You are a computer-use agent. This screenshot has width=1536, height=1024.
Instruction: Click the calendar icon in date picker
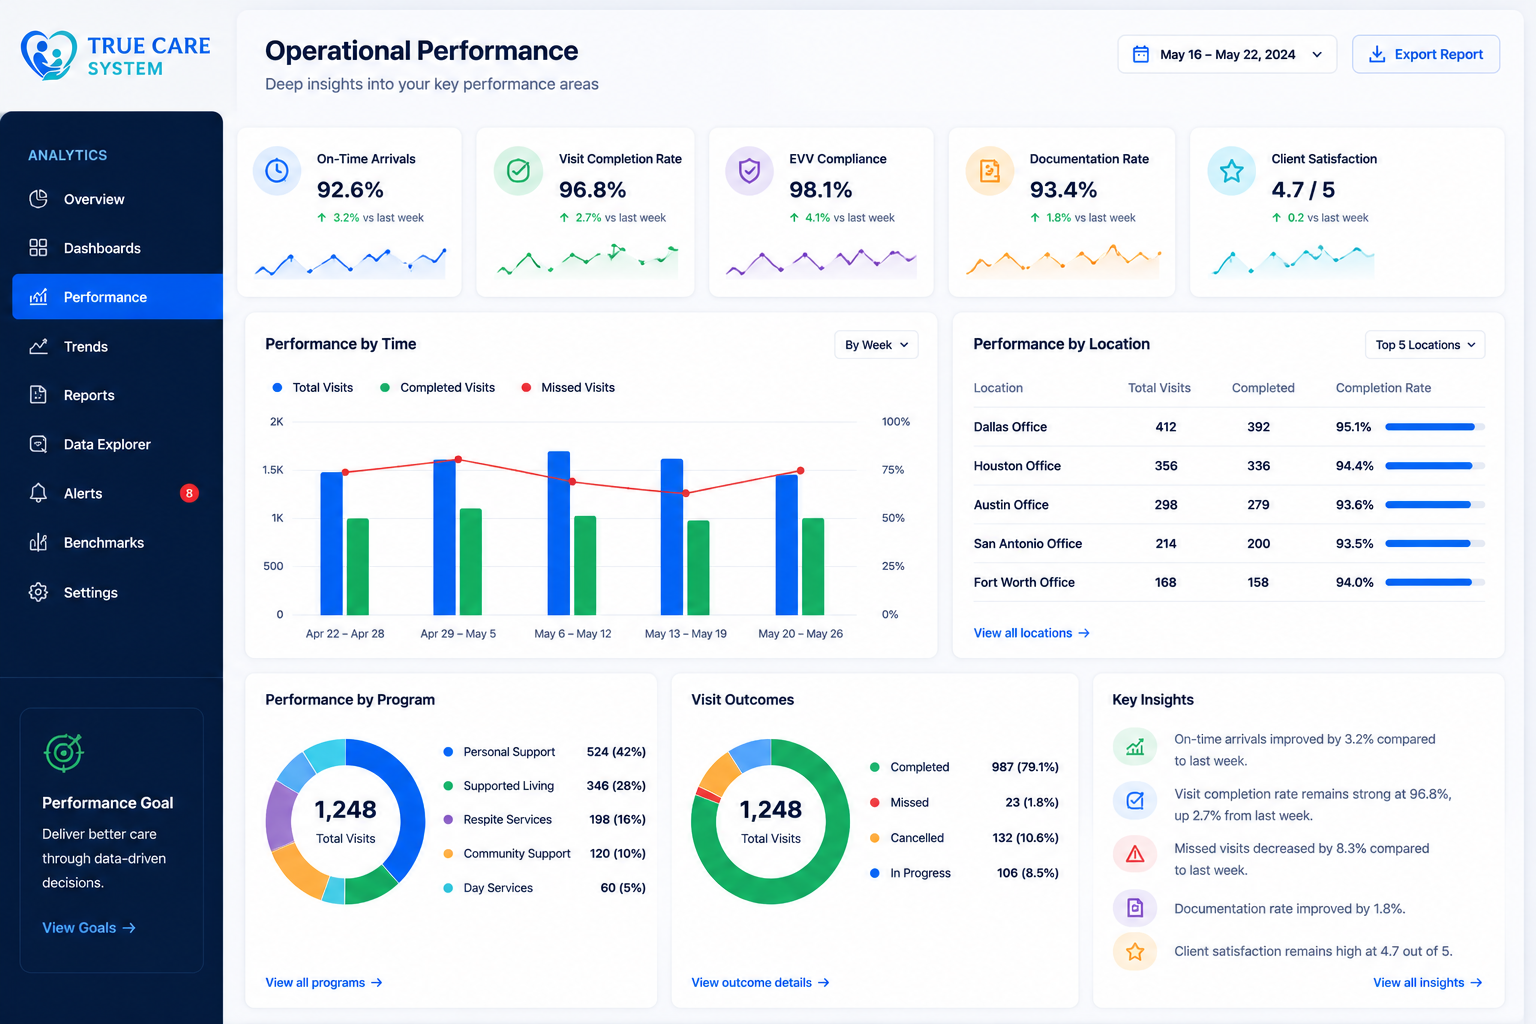coord(1140,54)
